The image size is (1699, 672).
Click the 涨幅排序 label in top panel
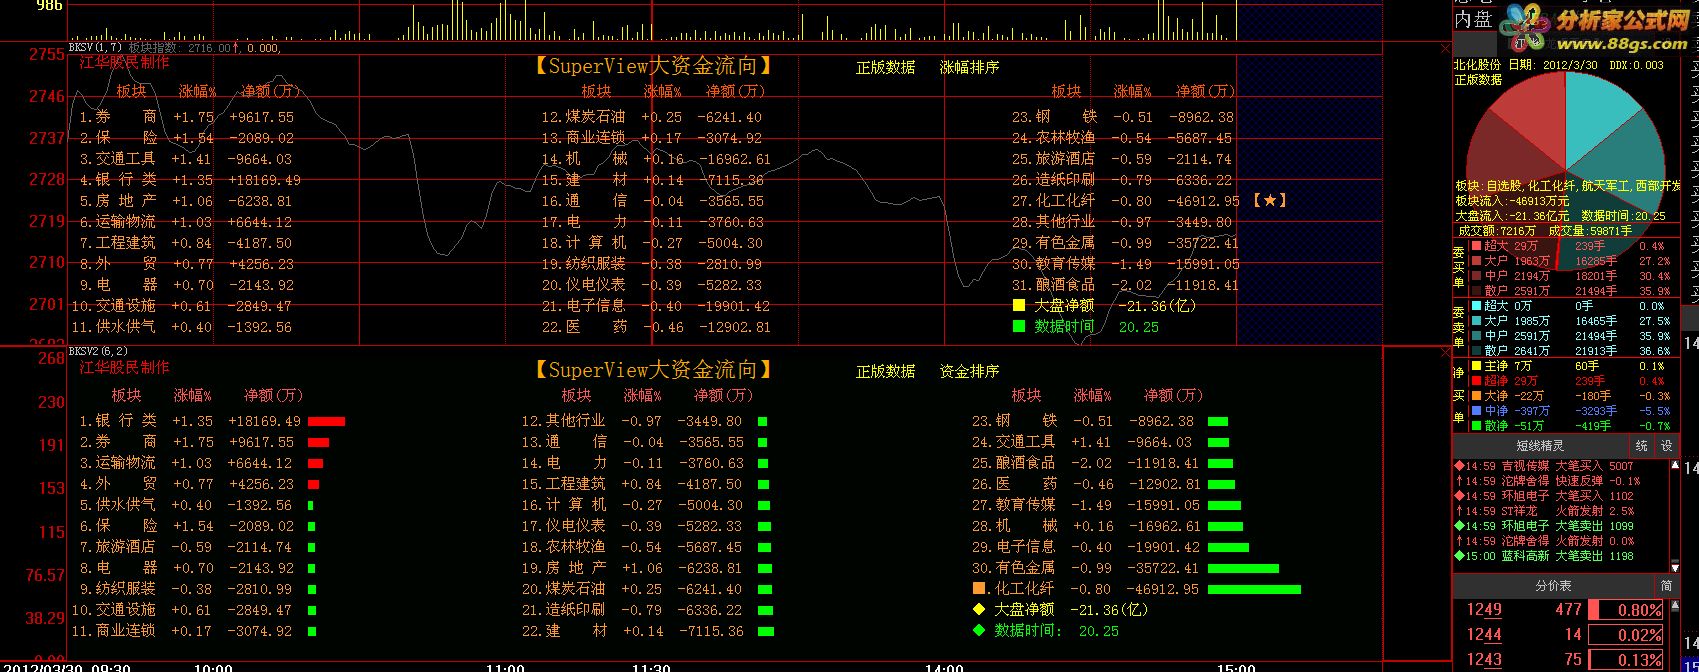(x=969, y=67)
